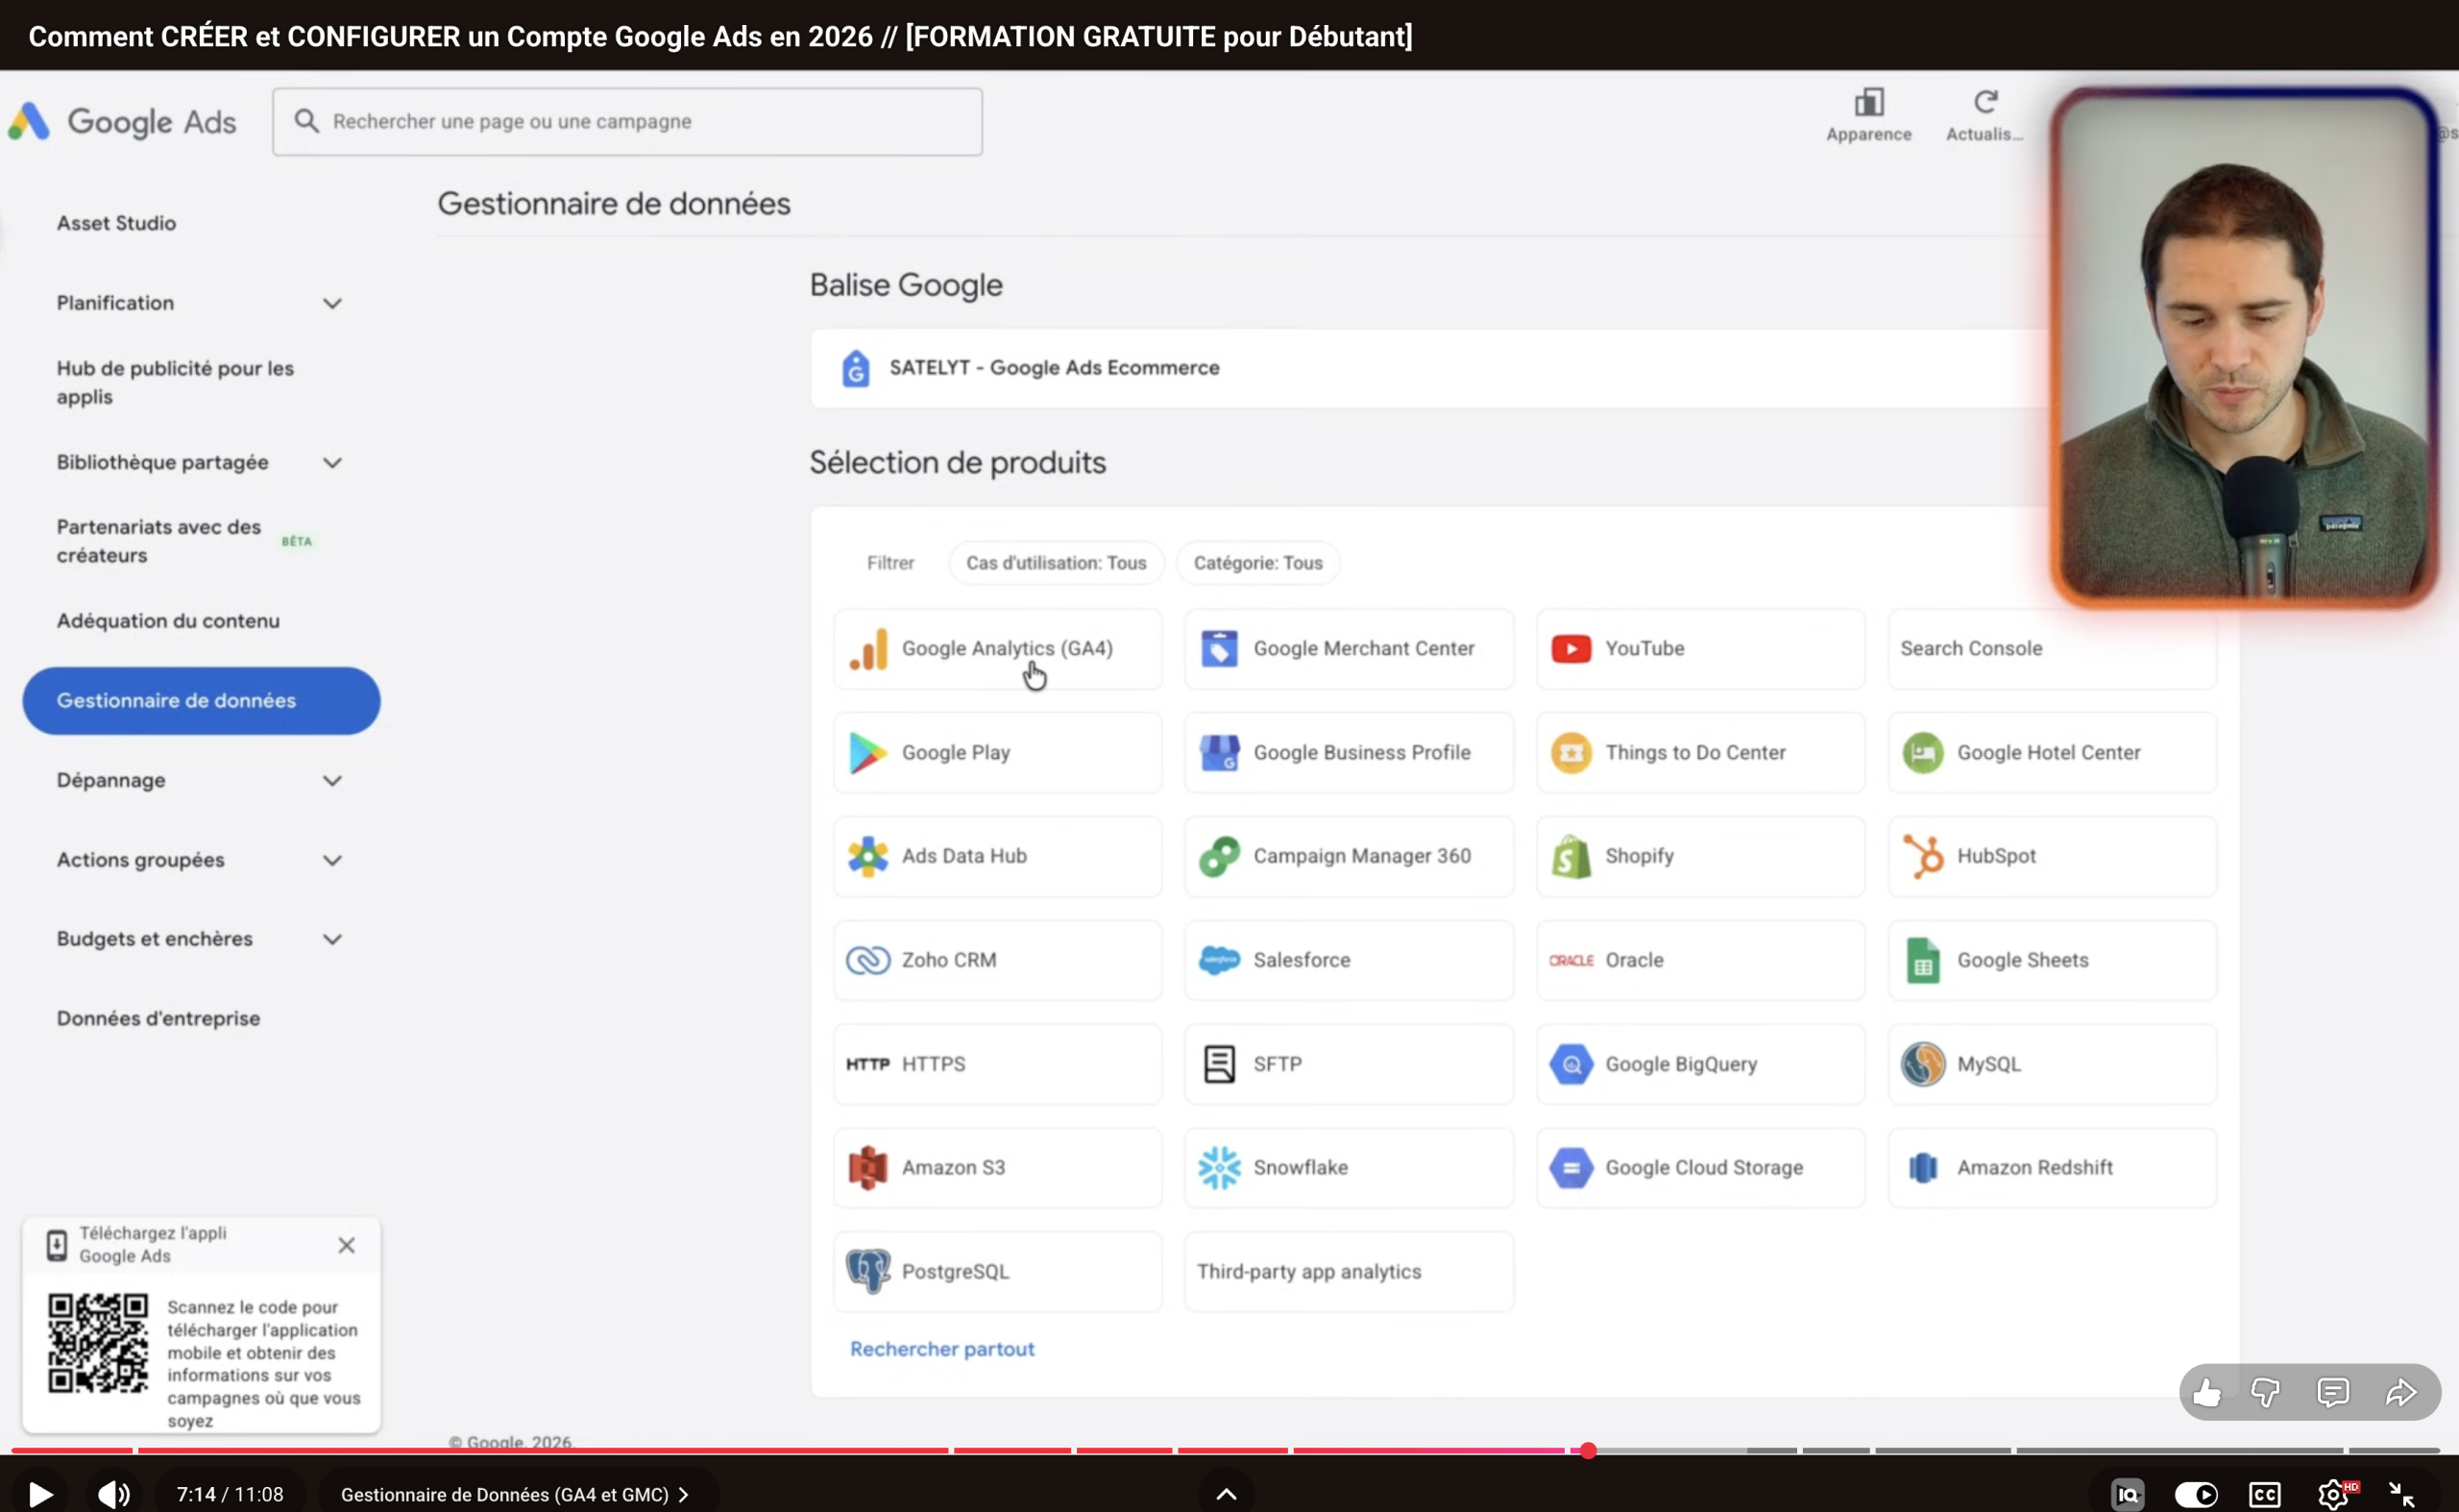The height and width of the screenshot is (1512, 2459).
Task: Select the HubSpot card
Action: coord(2052,856)
